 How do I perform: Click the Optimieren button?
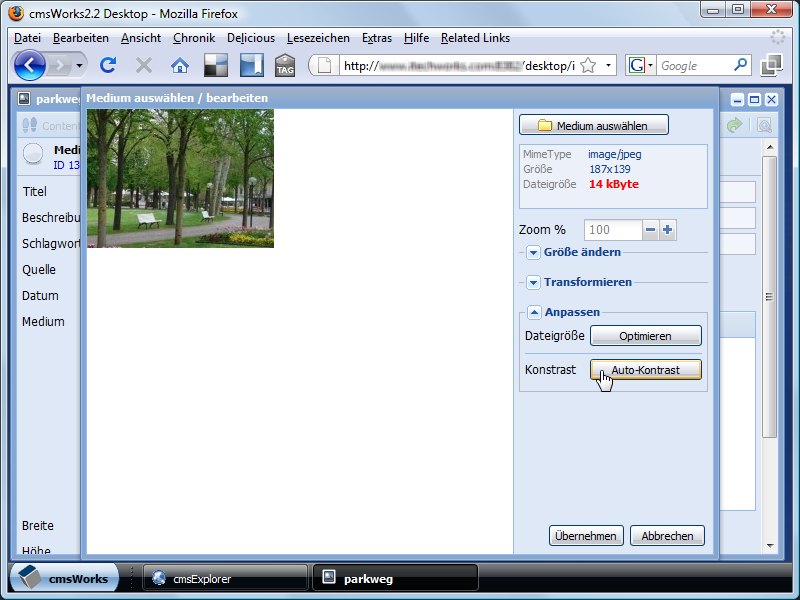646,336
